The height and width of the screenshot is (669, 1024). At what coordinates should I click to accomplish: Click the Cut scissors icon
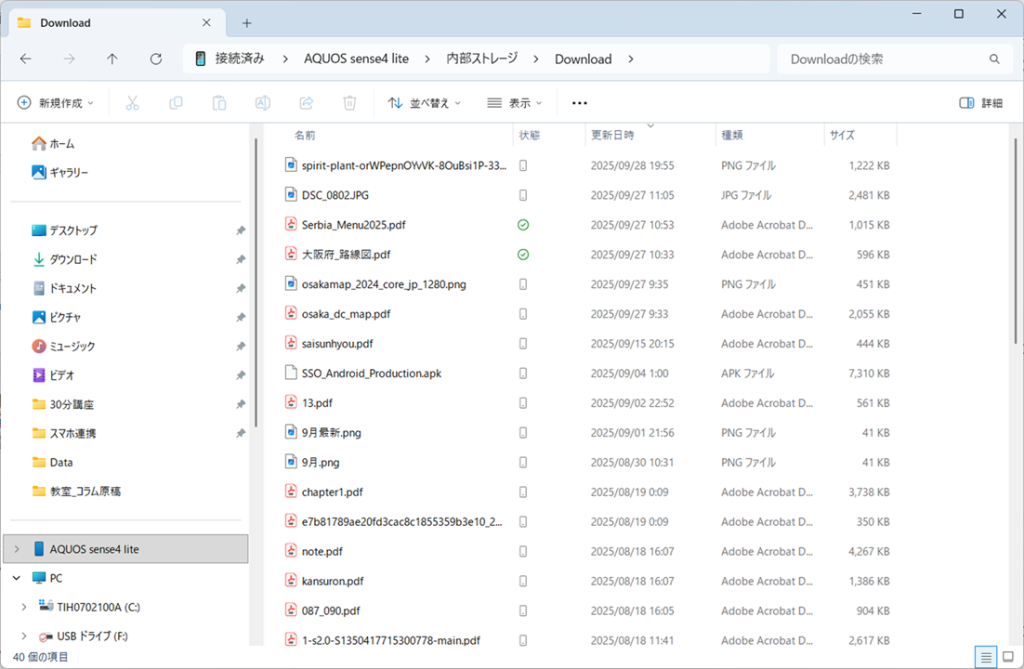[132, 103]
